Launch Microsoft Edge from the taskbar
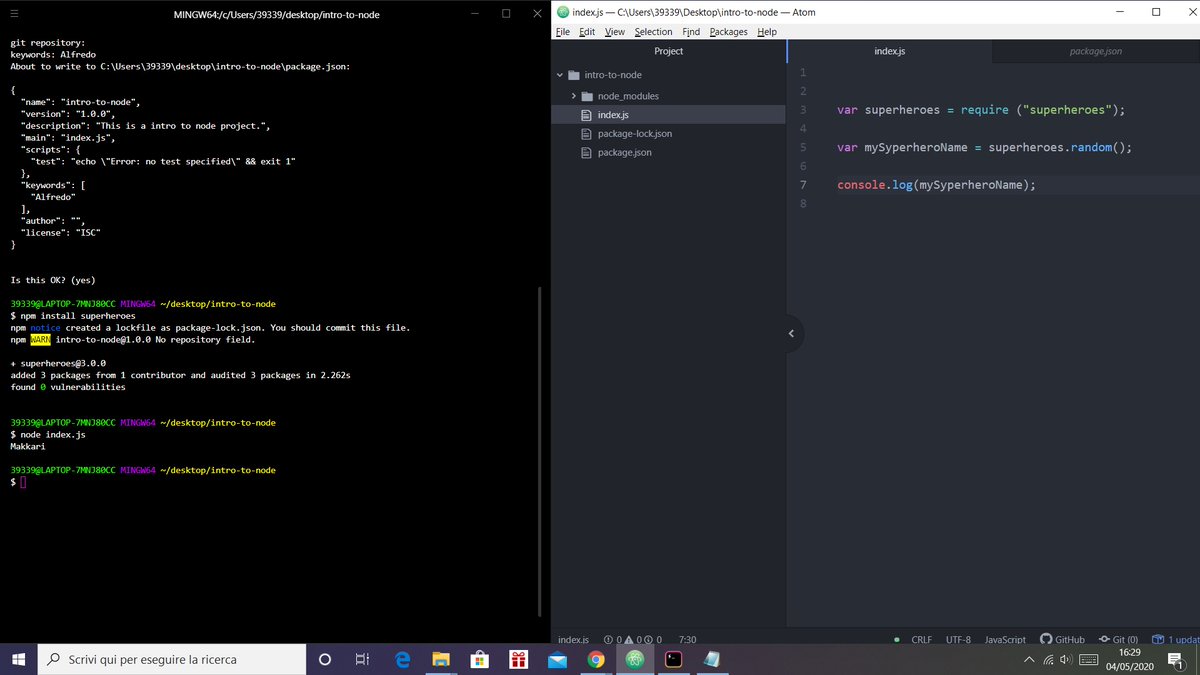 (x=402, y=659)
